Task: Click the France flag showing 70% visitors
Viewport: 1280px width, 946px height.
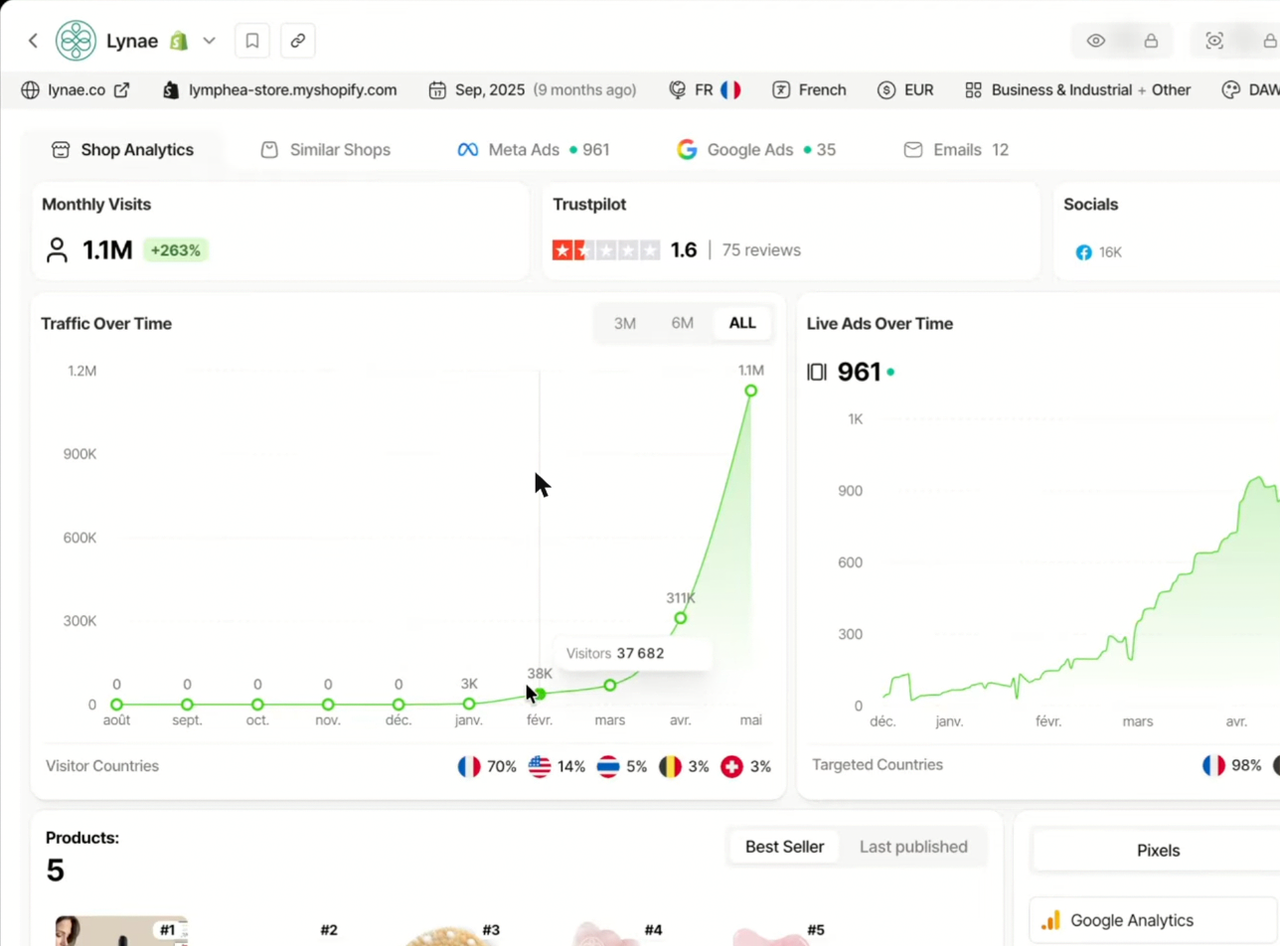Action: [469, 767]
